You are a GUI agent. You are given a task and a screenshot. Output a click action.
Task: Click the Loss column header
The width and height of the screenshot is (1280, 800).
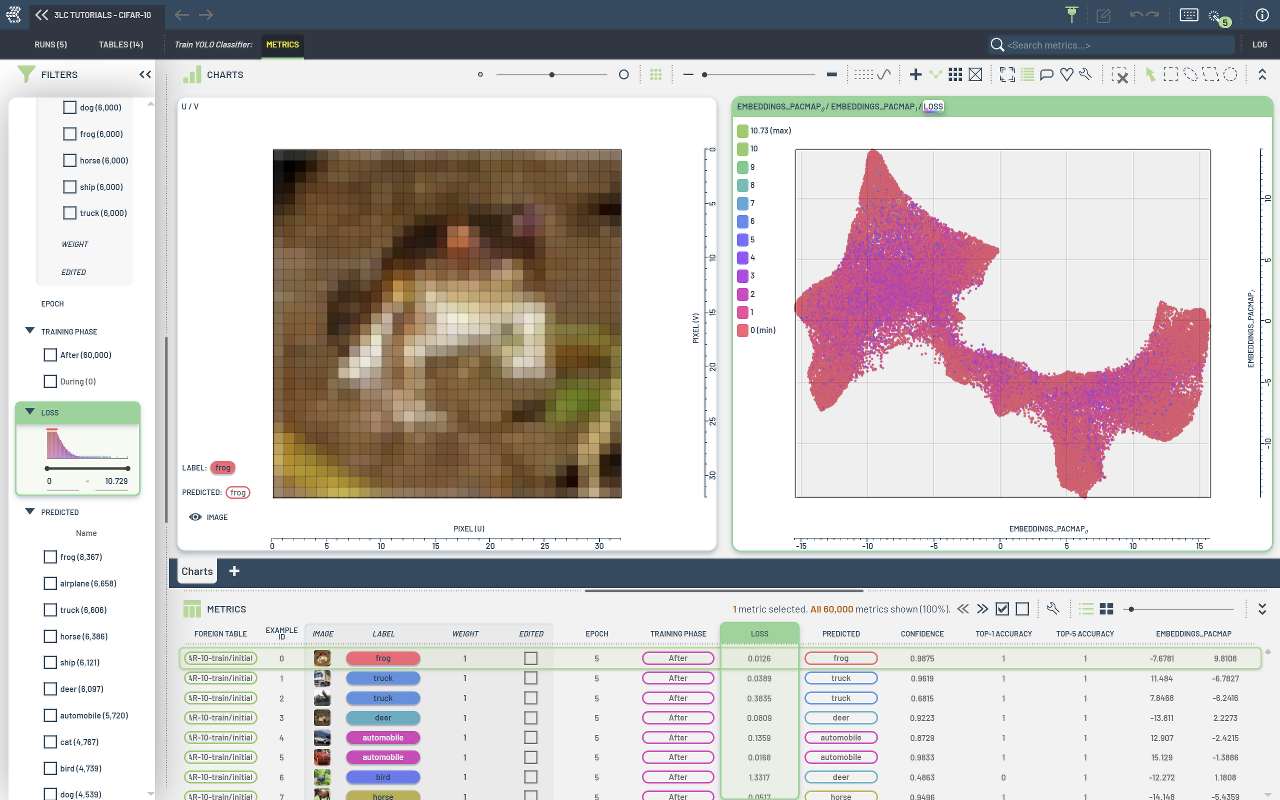click(x=759, y=633)
